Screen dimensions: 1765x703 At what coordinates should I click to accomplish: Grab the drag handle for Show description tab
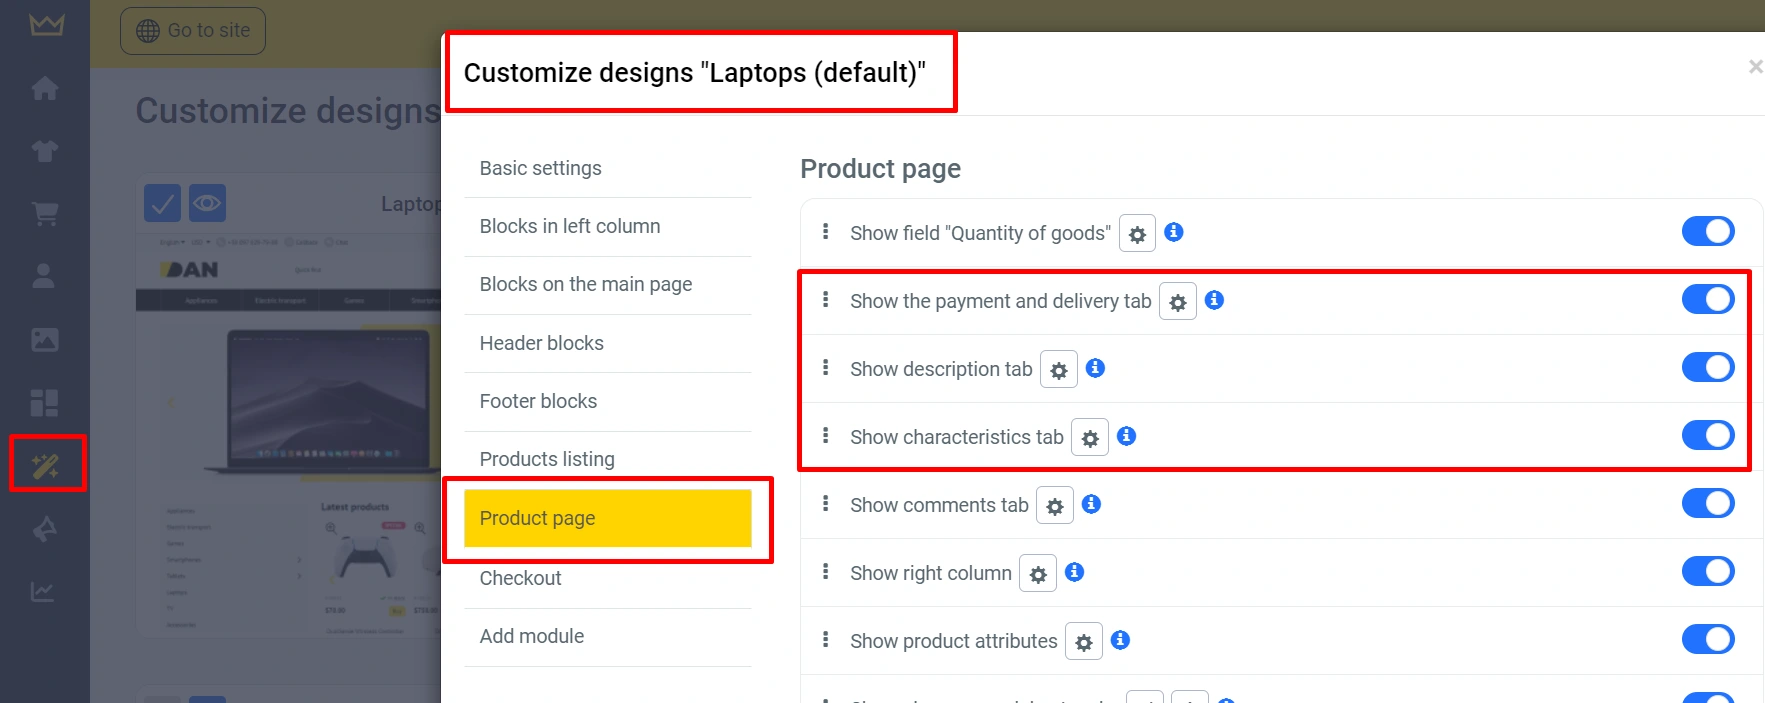(x=825, y=368)
